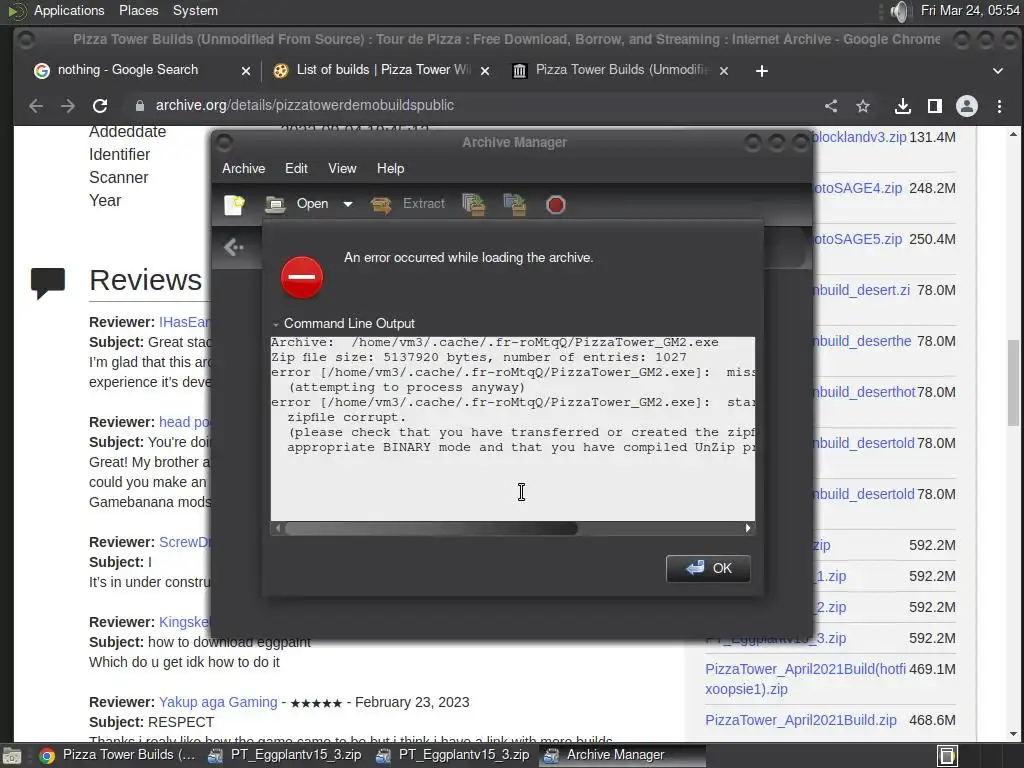Screen dimensions: 1024x768
Task: Open the blocklandv3.zip download link
Action: (x=859, y=137)
